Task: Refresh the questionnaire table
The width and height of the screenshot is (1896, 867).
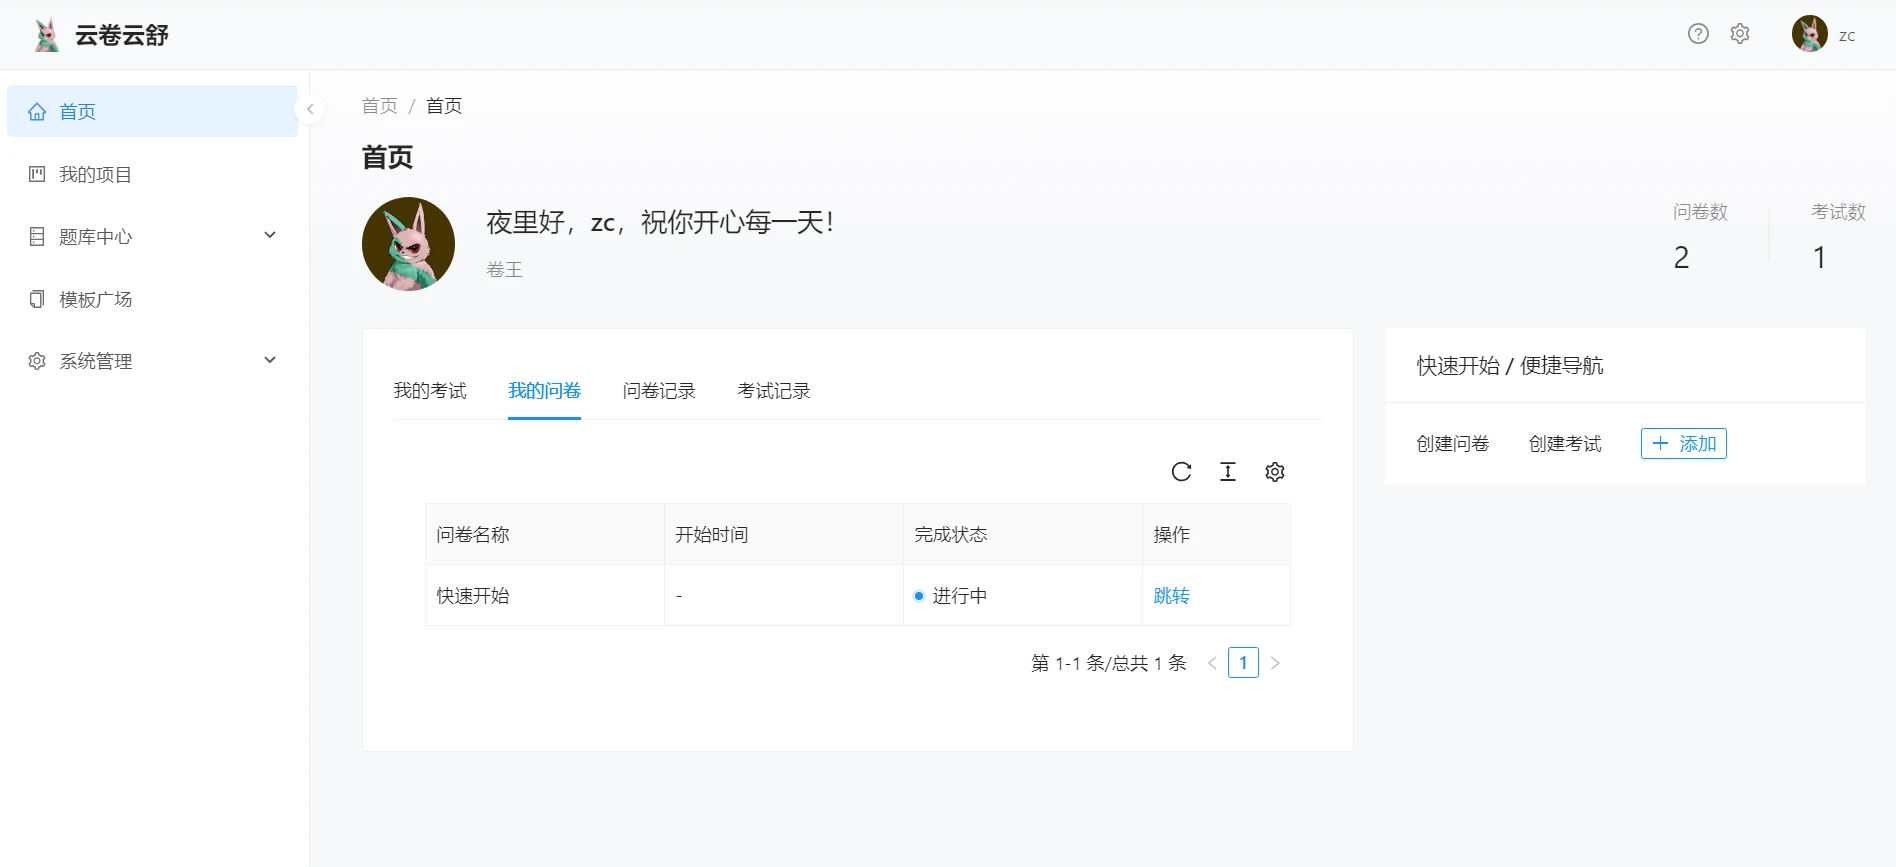Action: point(1181,472)
